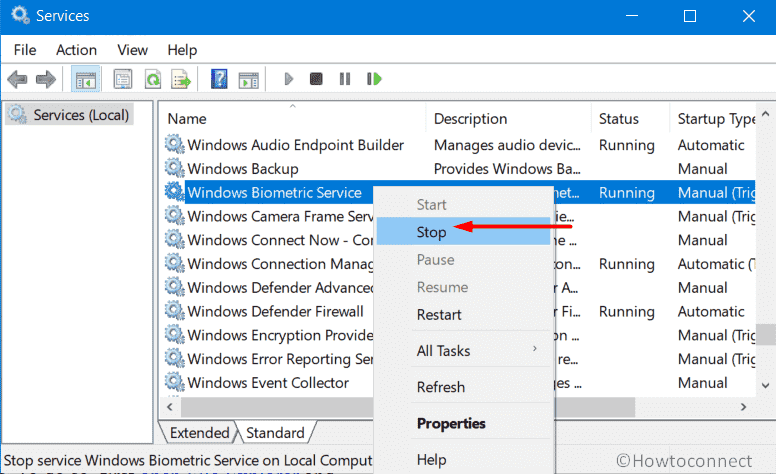Image resolution: width=776 pixels, height=474 pixels.
Task: Click Manual startup type of Windows Event Collector
Action: tap(702, 382)
